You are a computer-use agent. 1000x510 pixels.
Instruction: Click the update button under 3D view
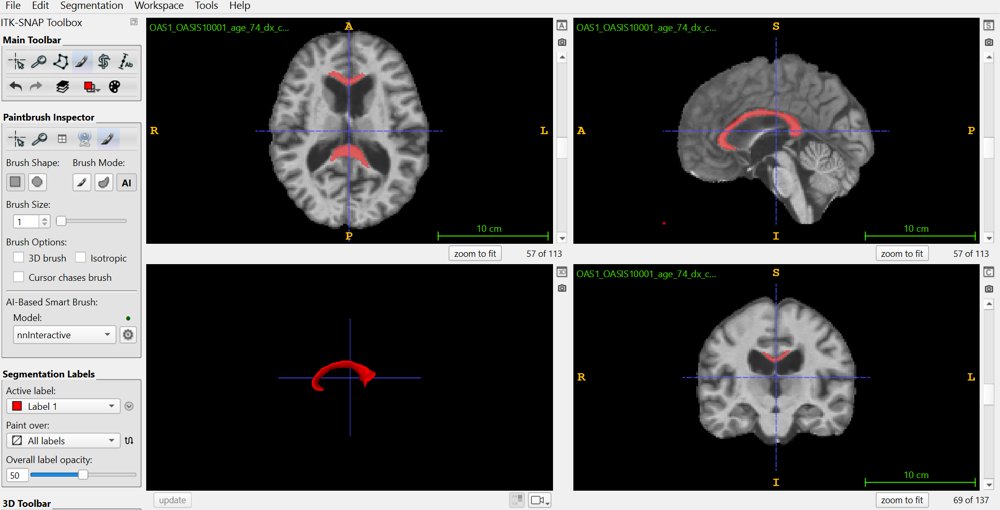[172, 500]
